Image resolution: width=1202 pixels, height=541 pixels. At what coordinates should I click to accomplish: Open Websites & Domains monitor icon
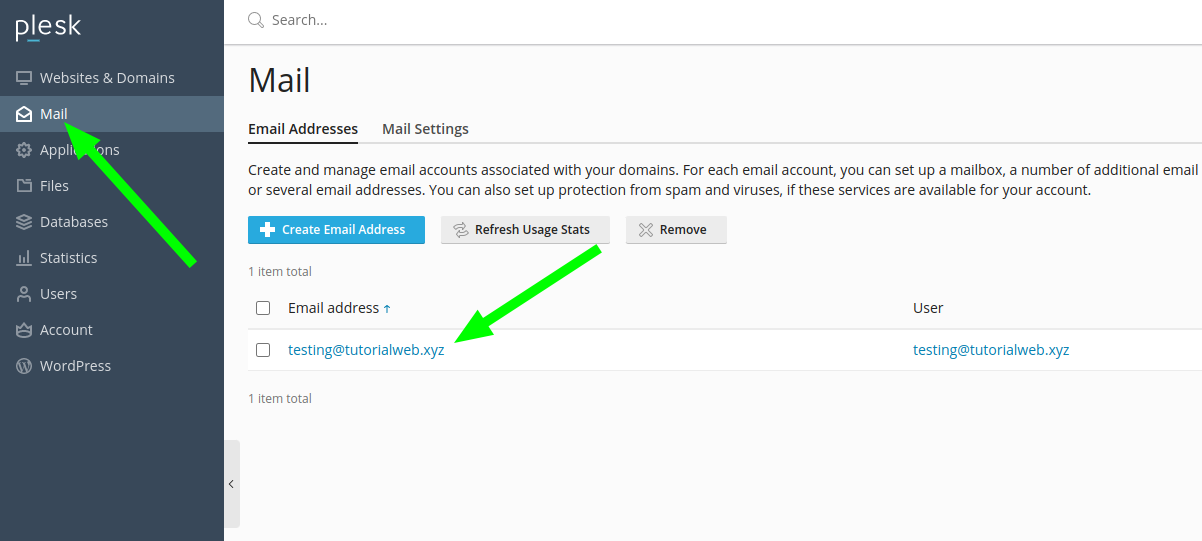pyautogui.click(x=23, y=78)
